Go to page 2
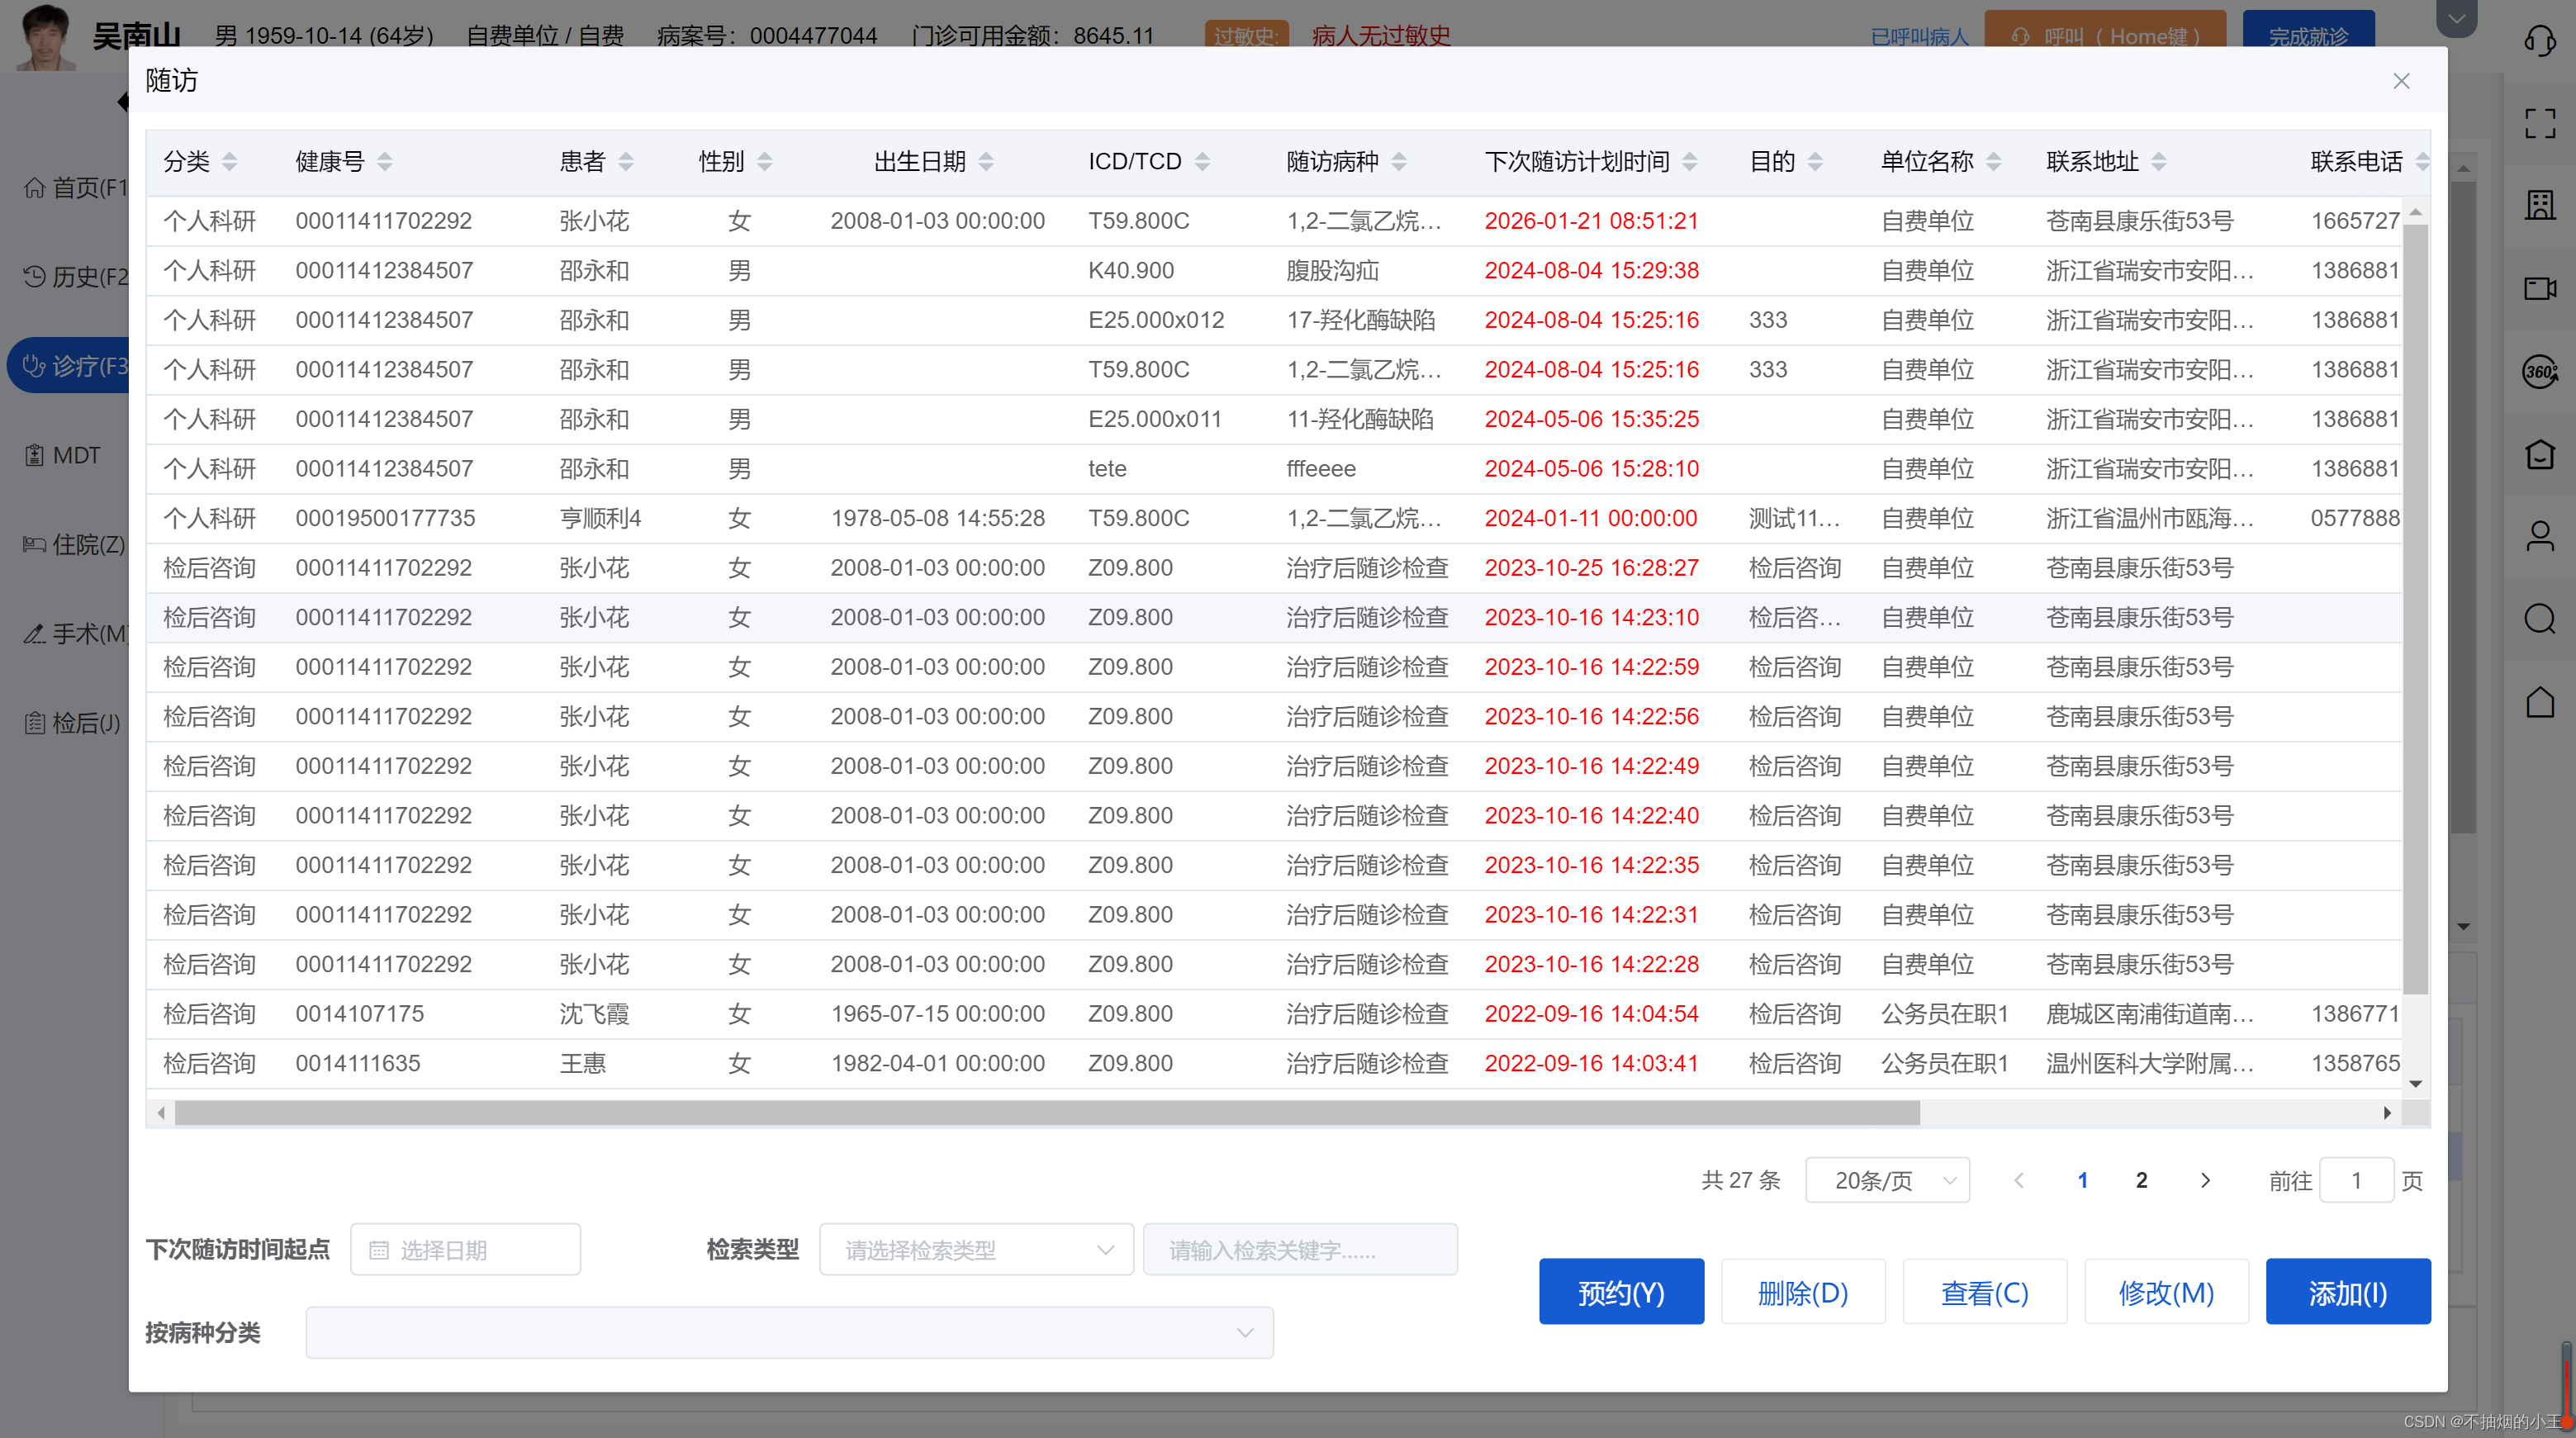2576x1438 pixels. coord(2141,1180)
